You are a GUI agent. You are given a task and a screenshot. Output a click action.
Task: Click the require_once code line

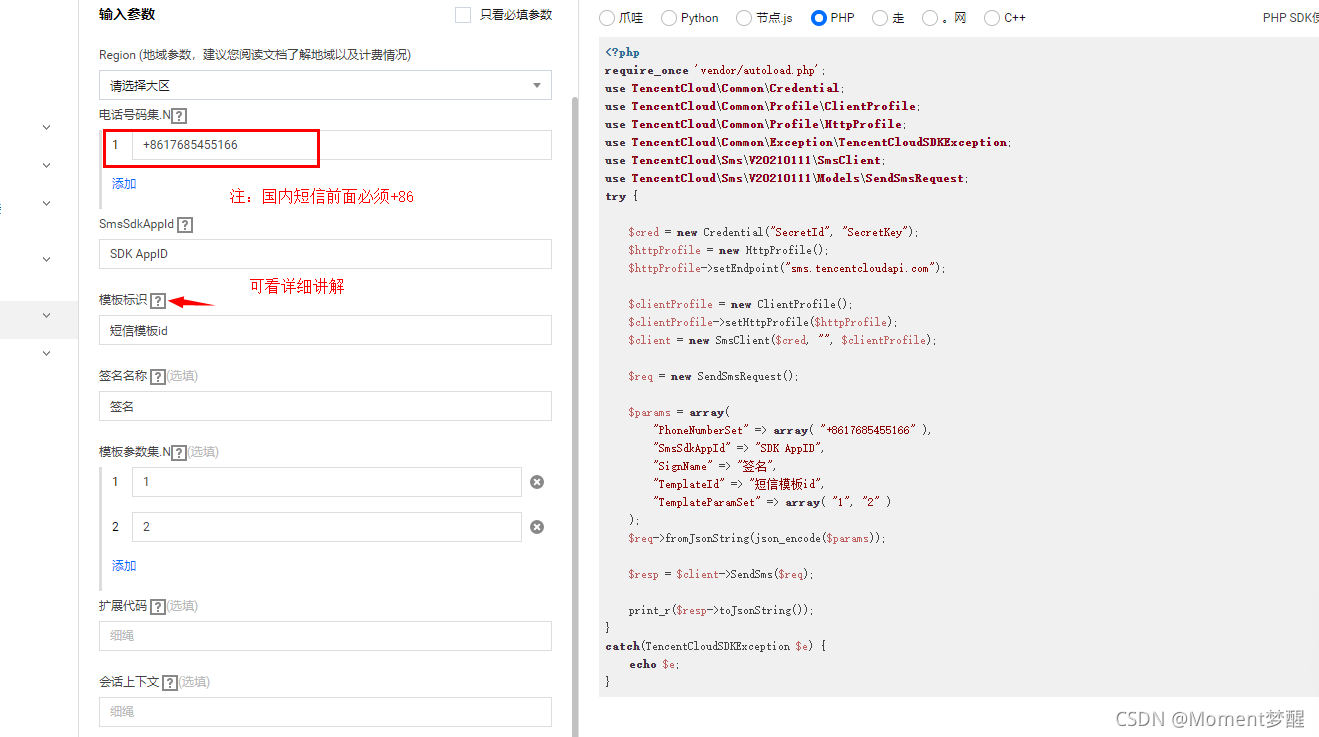715,70
